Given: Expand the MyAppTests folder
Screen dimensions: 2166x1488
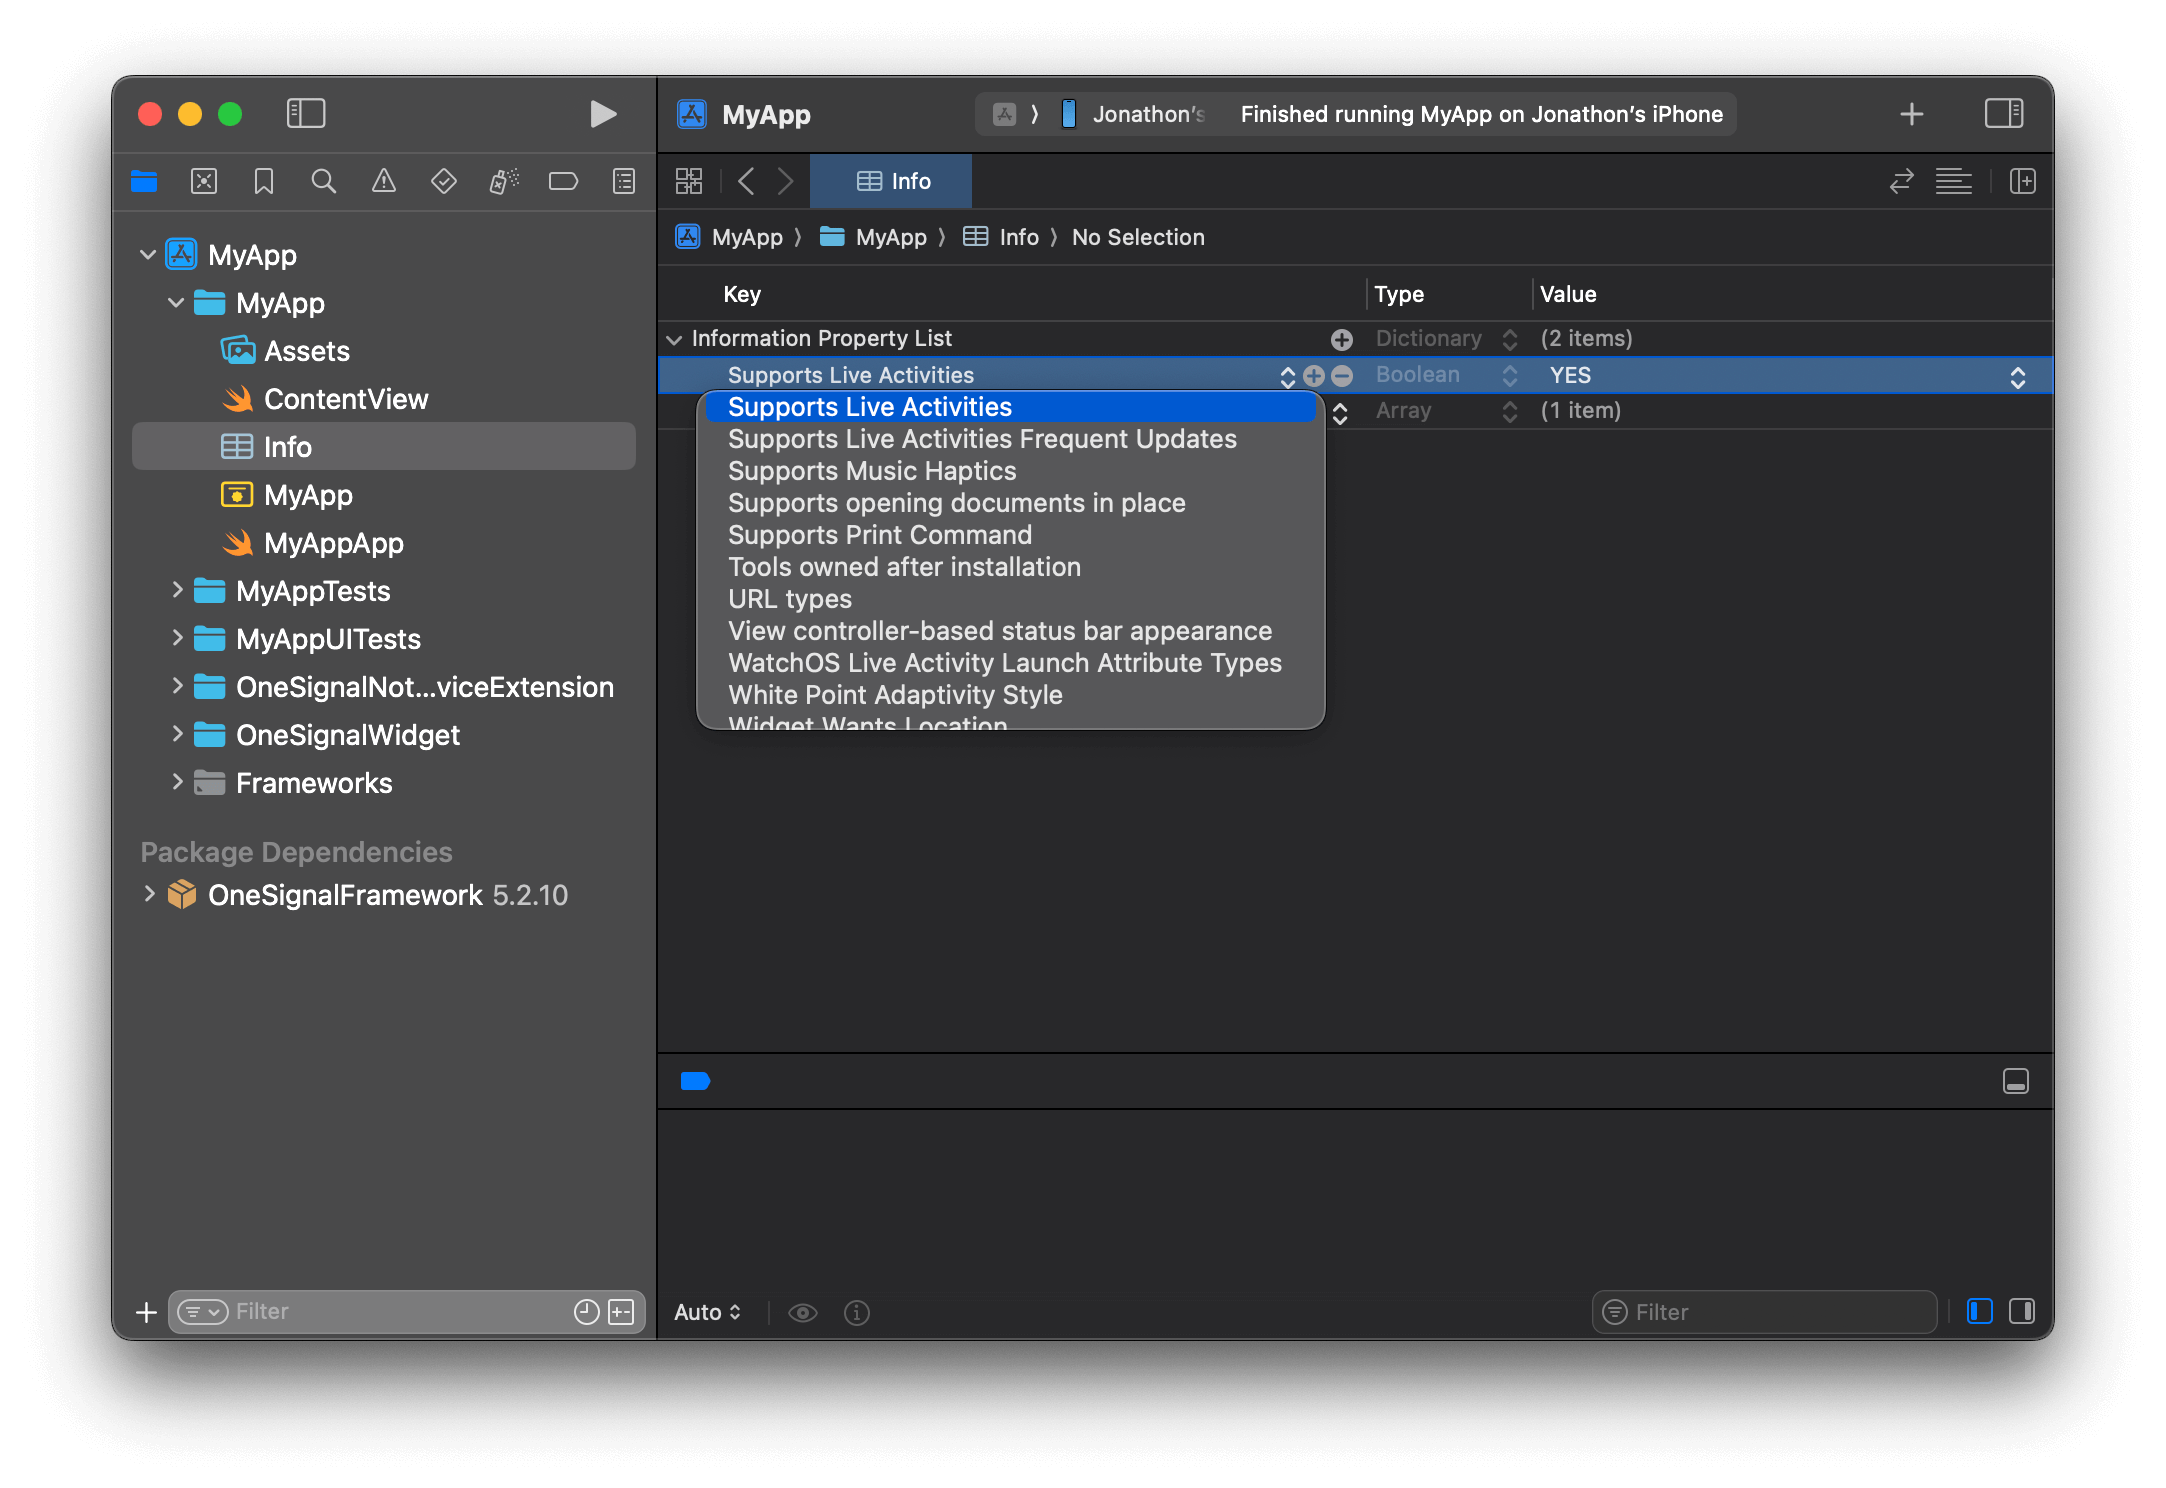Looking at the screenshot, I should (x=177, y=590).
